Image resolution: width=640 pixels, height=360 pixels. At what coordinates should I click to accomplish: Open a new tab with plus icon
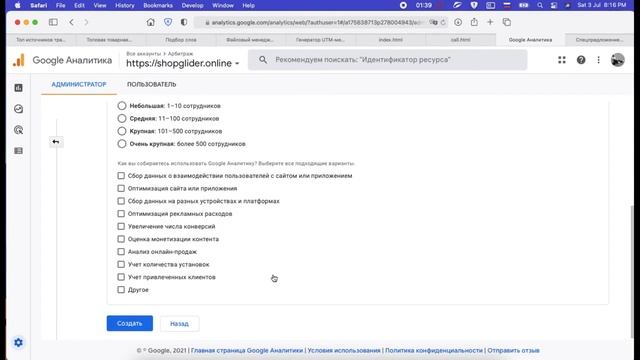[490, 22]
